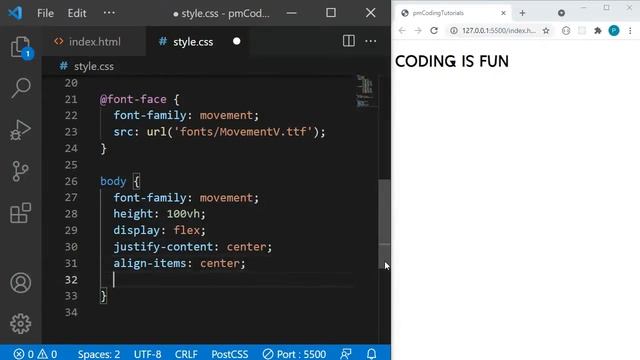Click the feedback icon in status bar

pos(346,353)
